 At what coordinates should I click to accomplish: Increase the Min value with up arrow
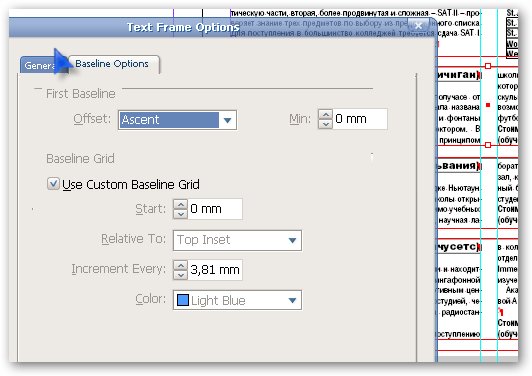tap(325, 114)
